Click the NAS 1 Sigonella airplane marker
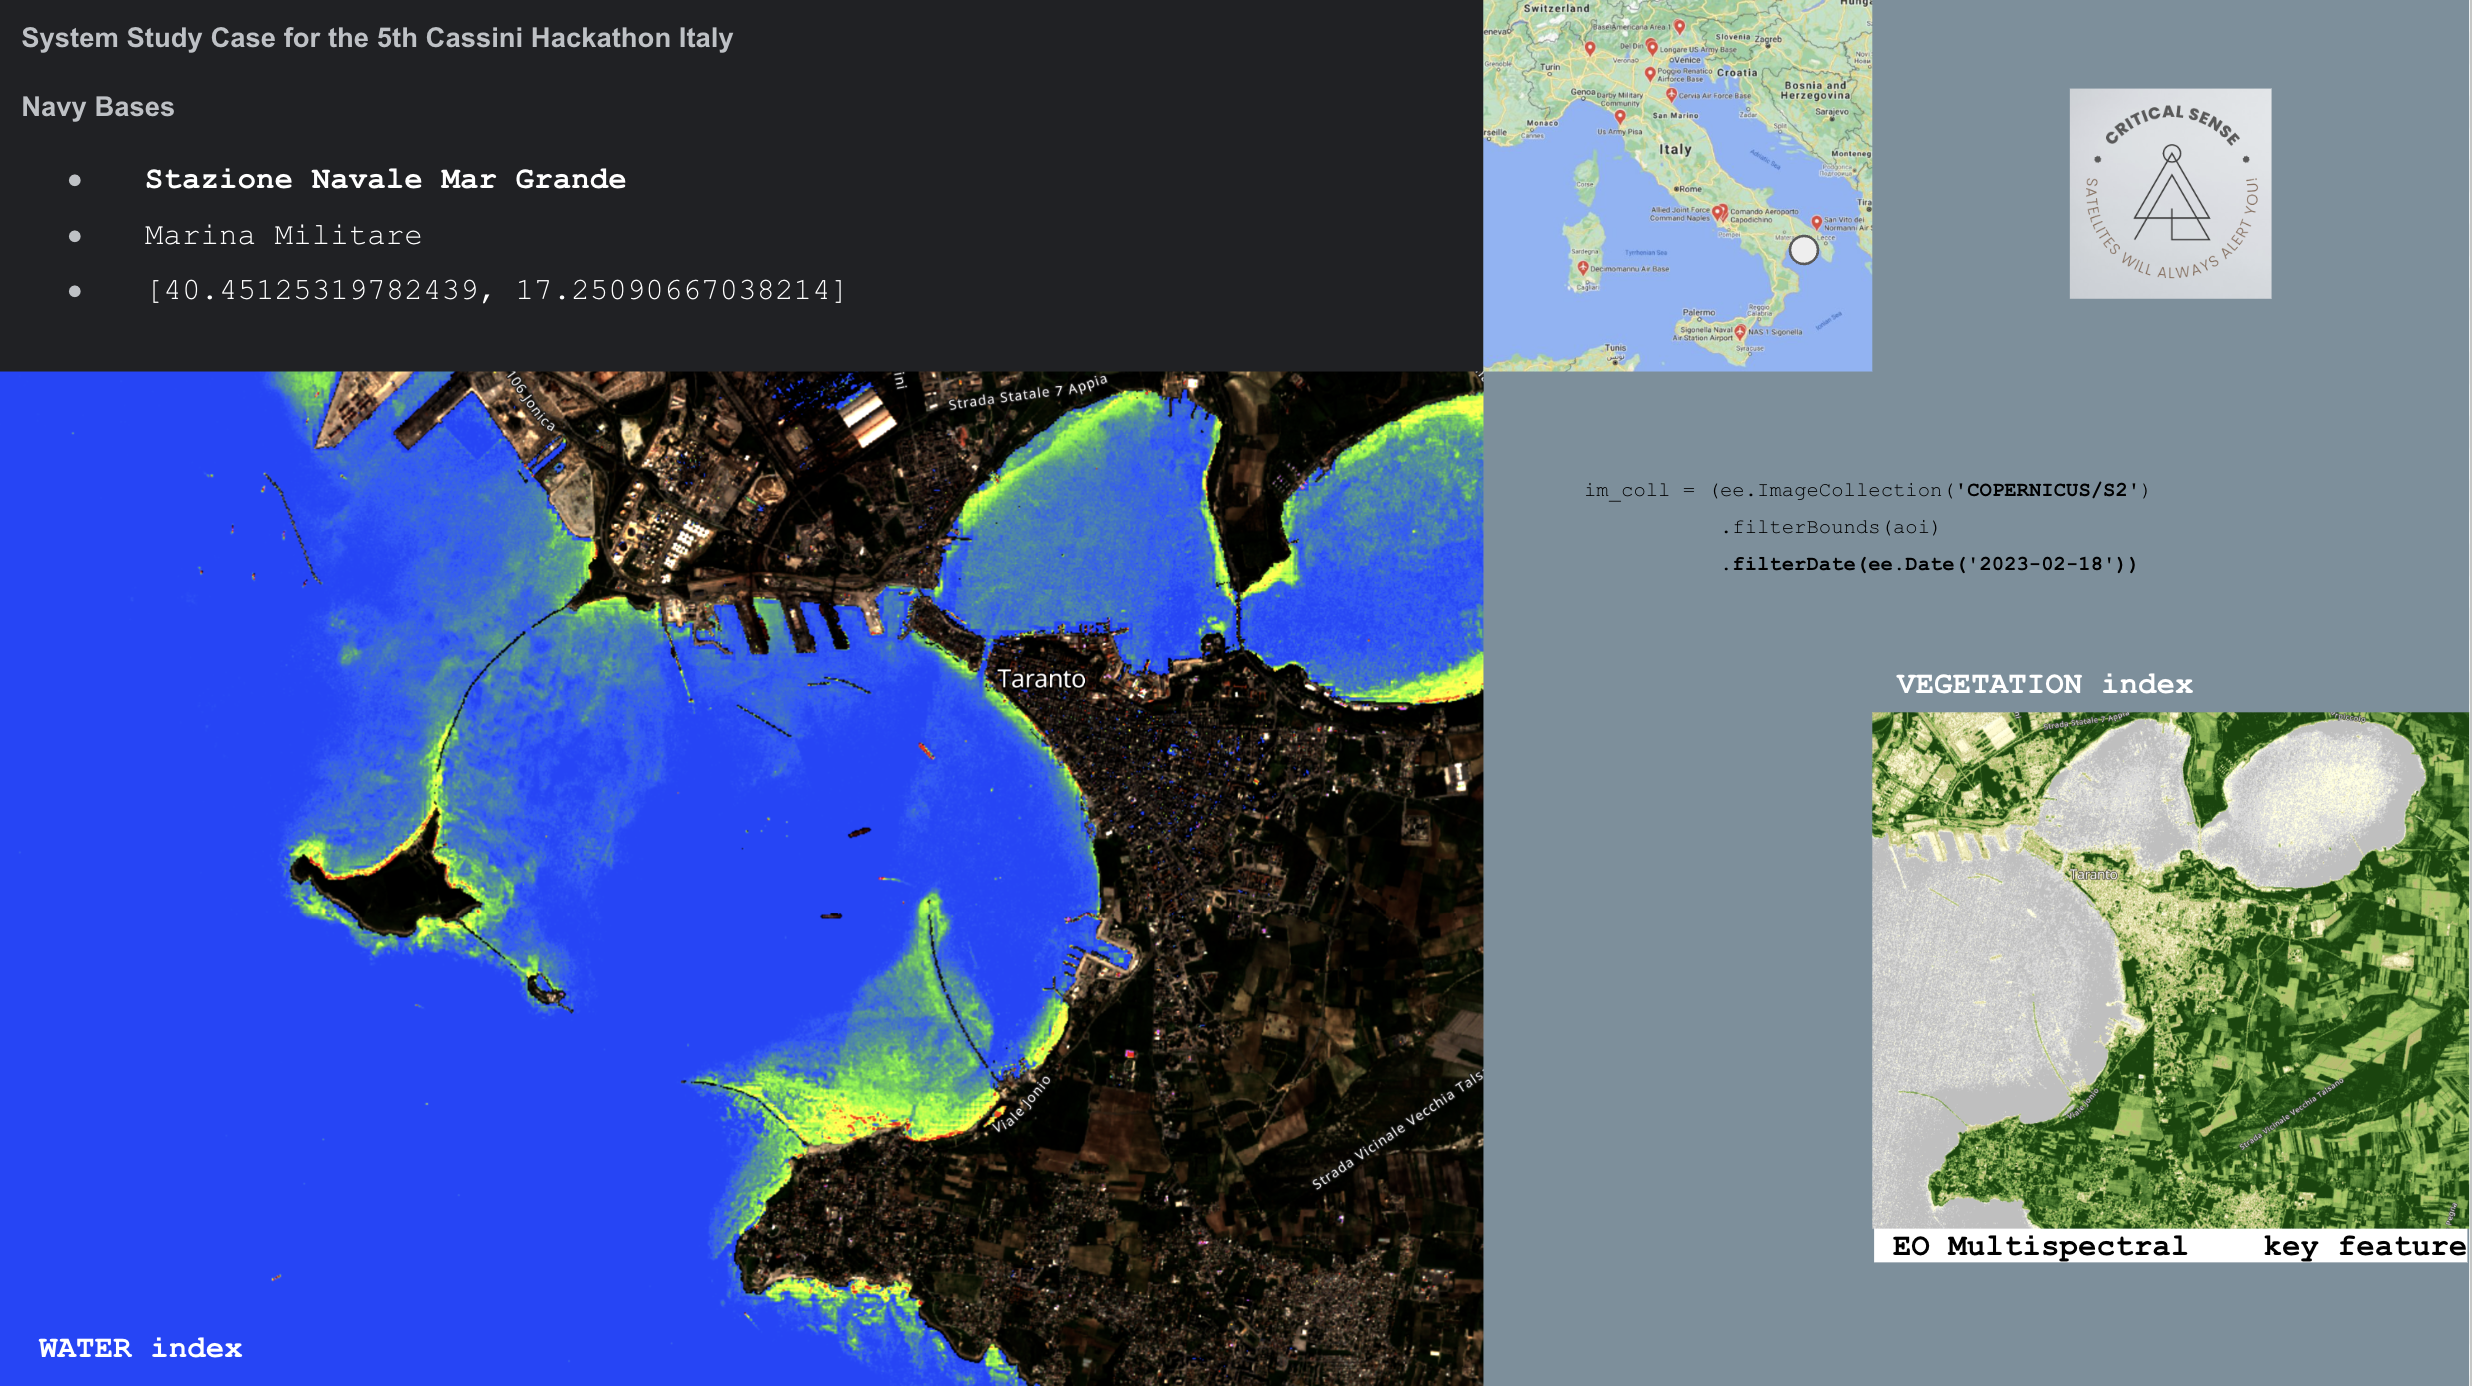 click(1740, 331)
